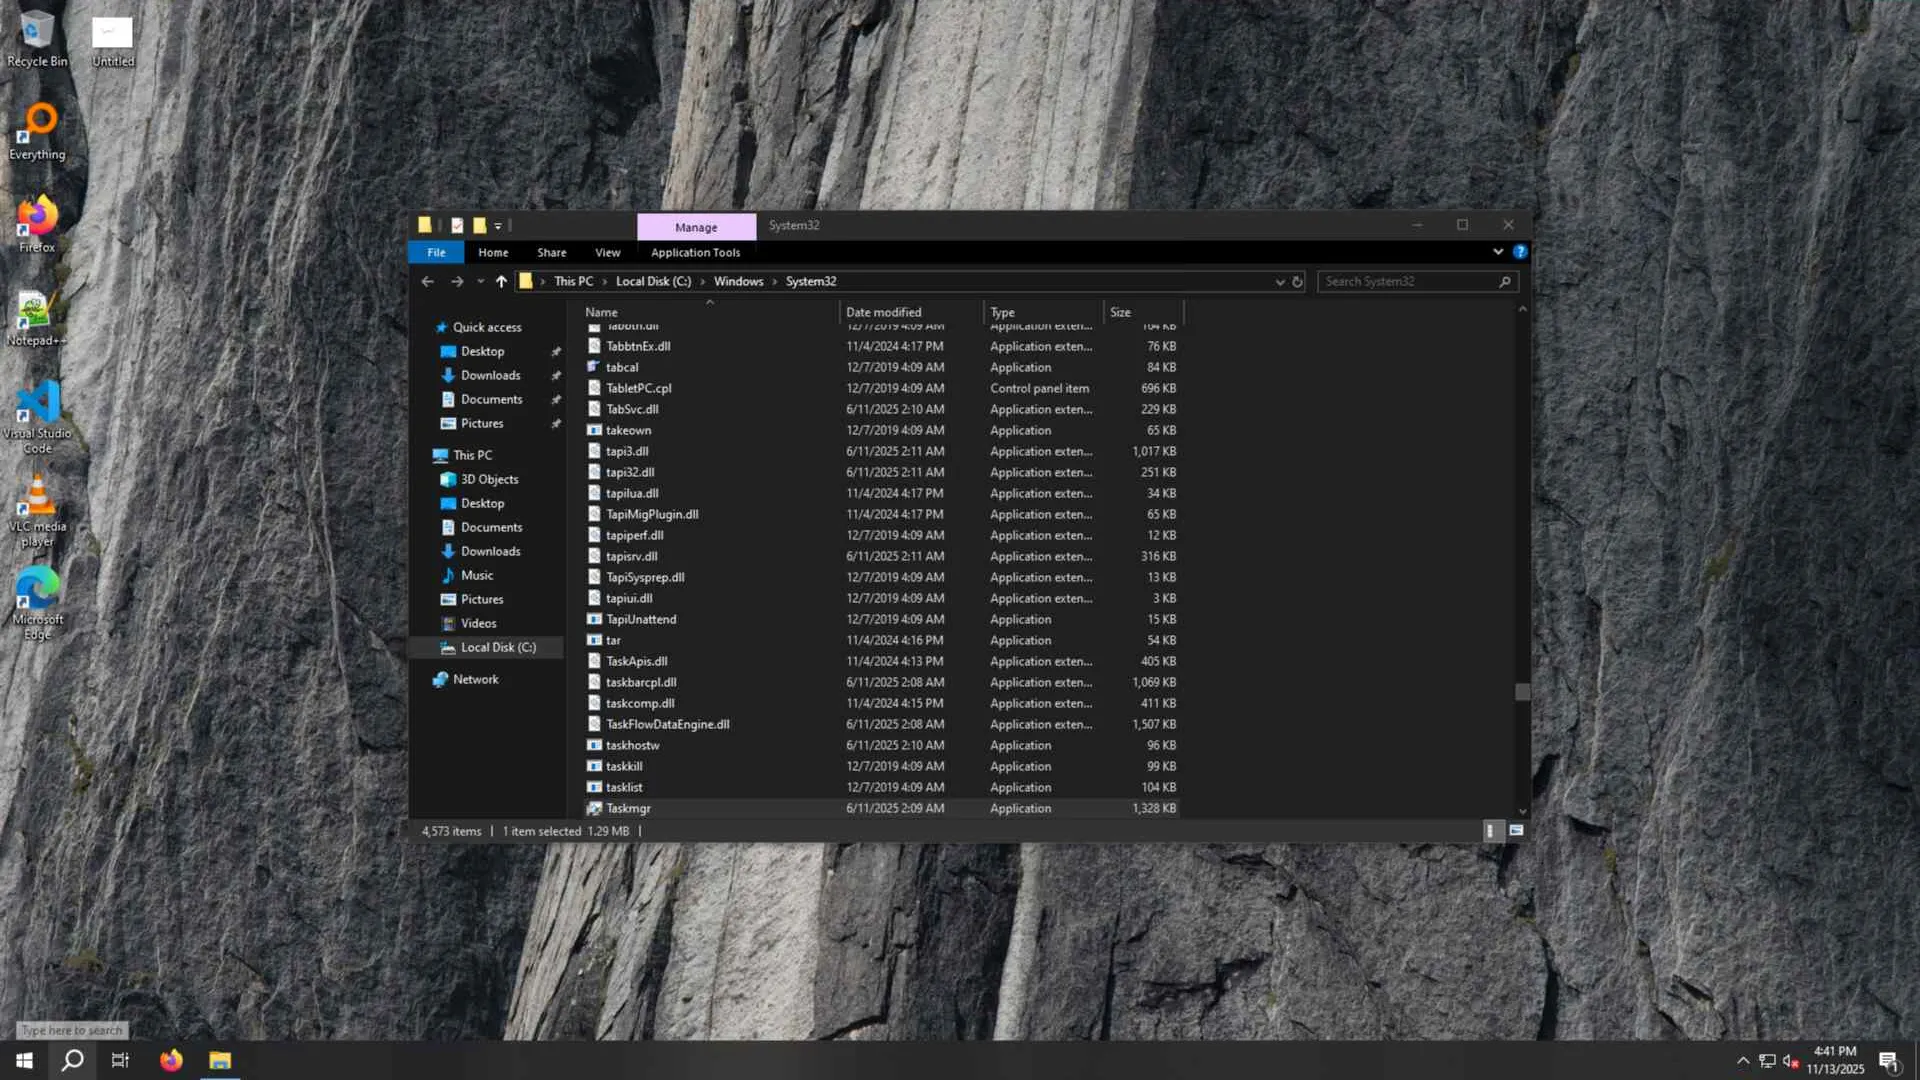Screen dimensions: 1920x1080
Task: Open Task View from the taskbar
Action: (120, 1060)
